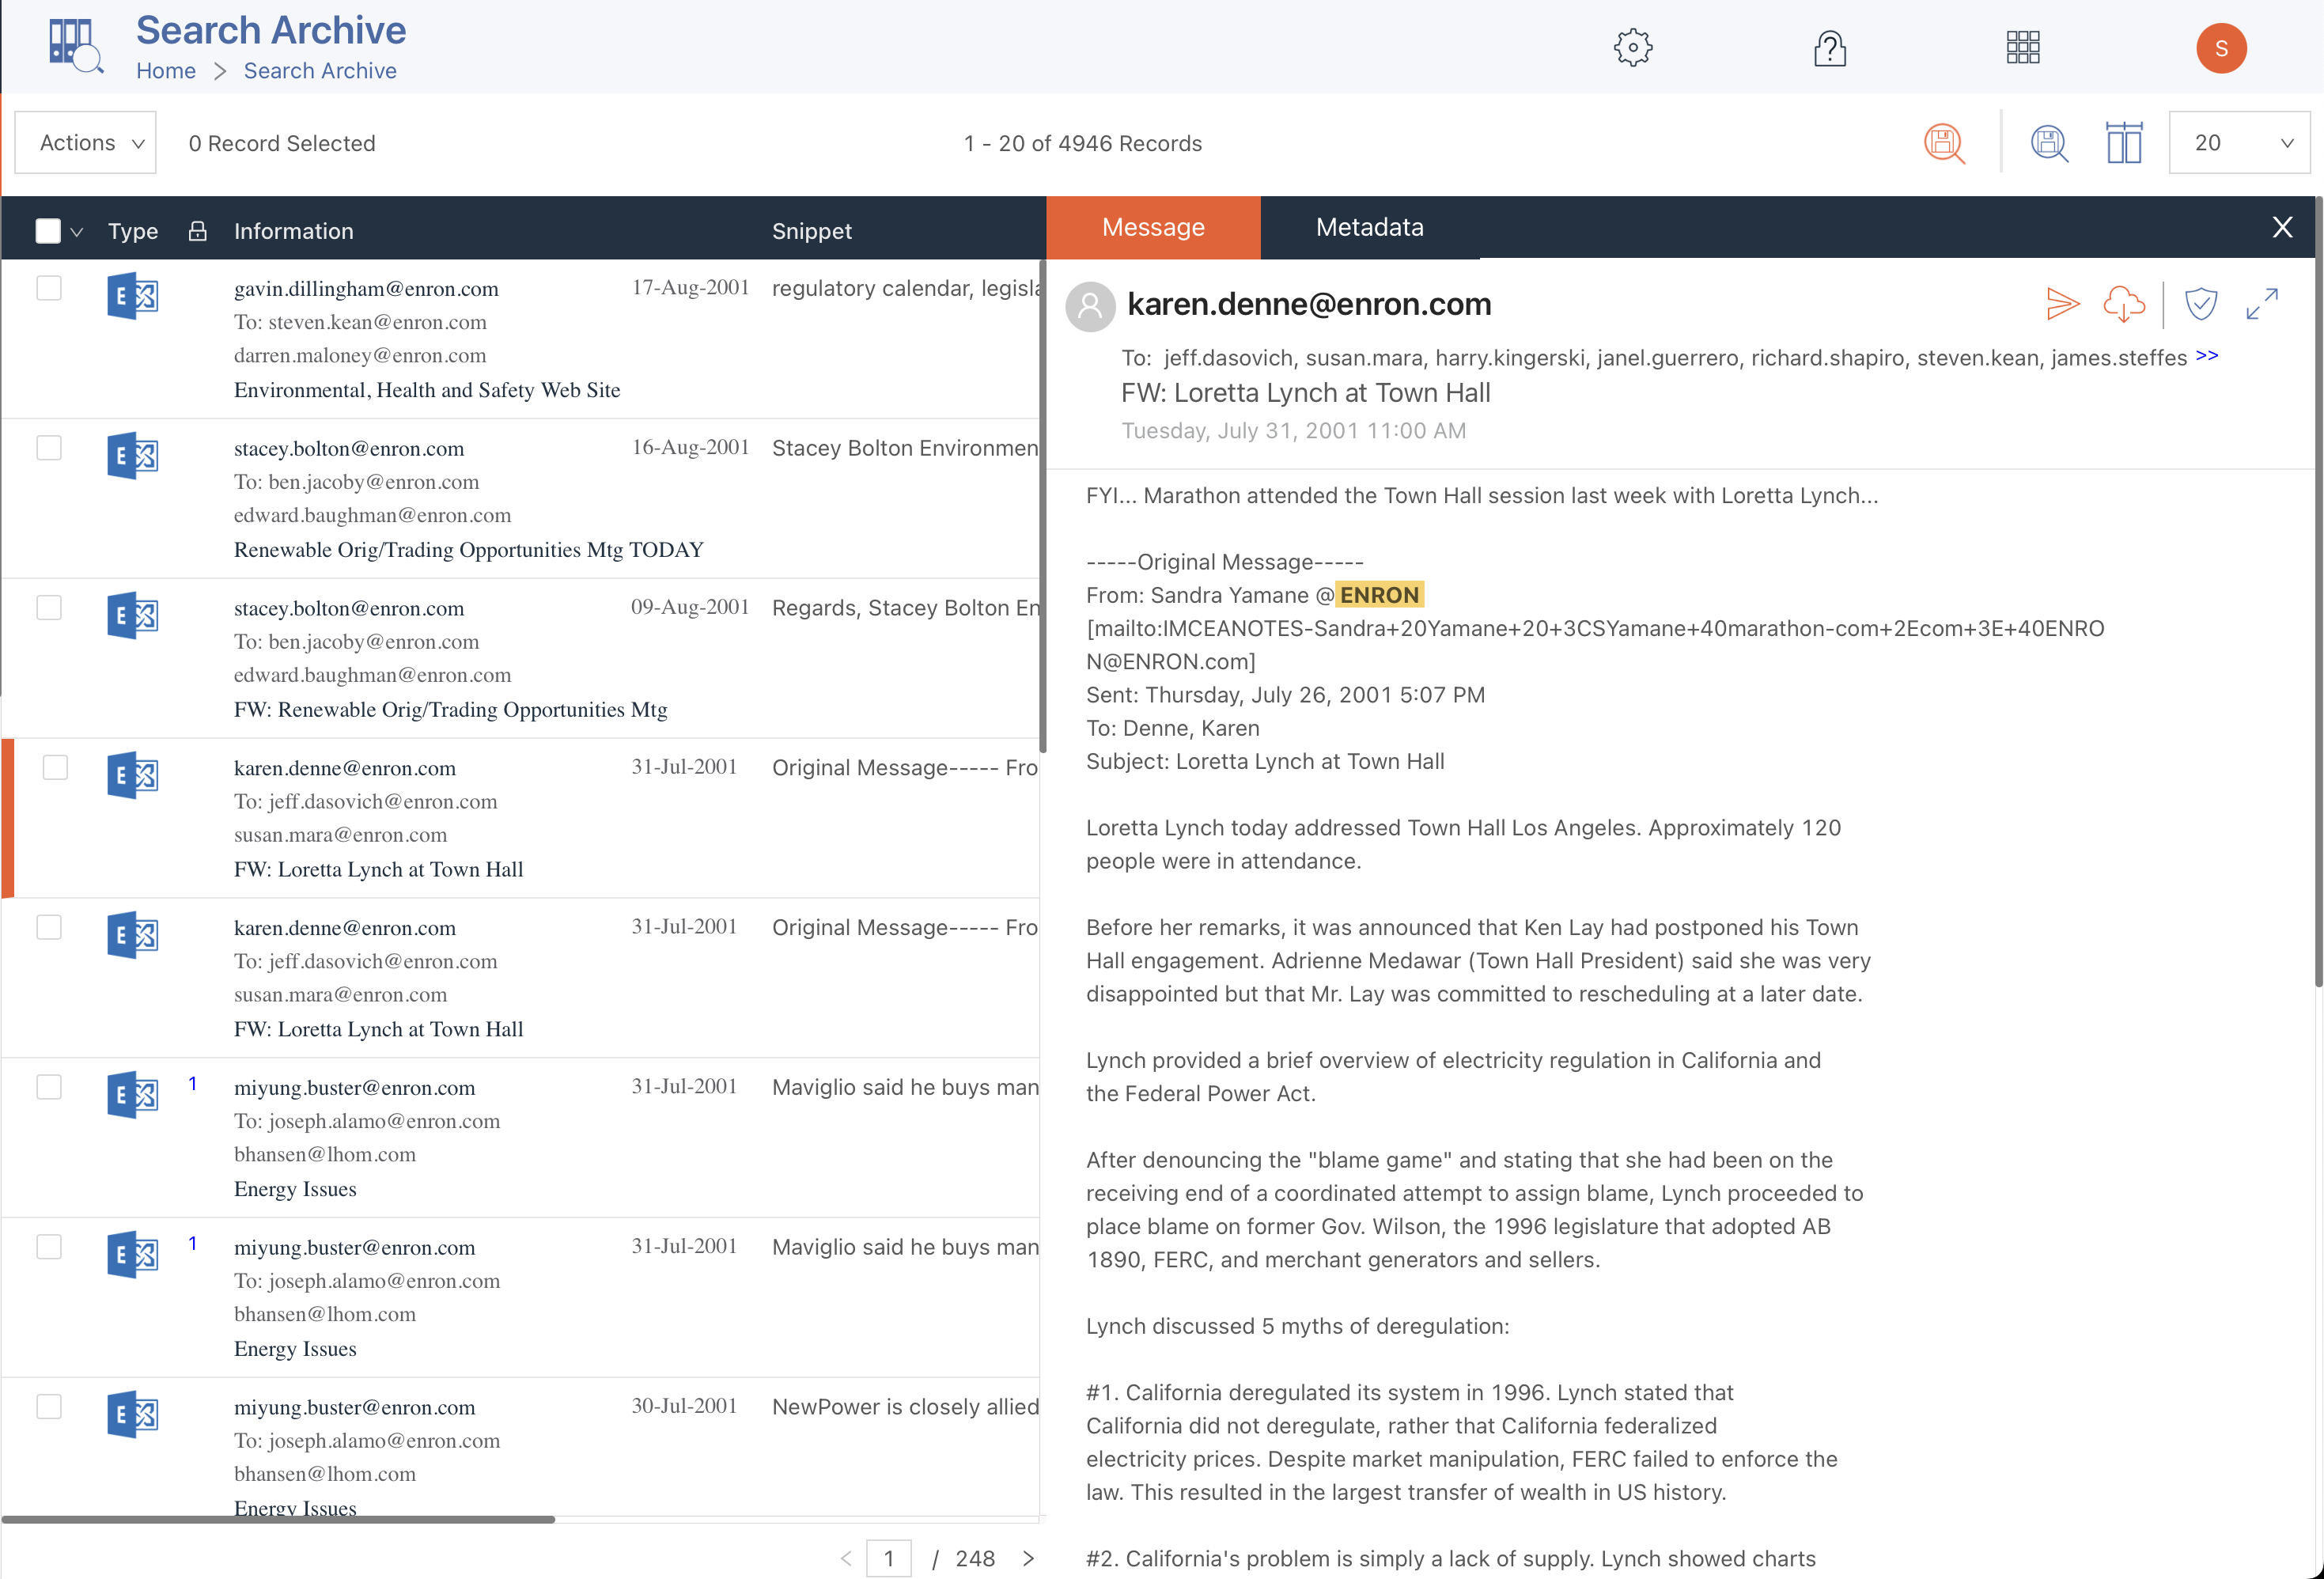
Task: Click the horizontal scrollbar under the results list
Action: pyautogui.click(x=278, y=1519)
